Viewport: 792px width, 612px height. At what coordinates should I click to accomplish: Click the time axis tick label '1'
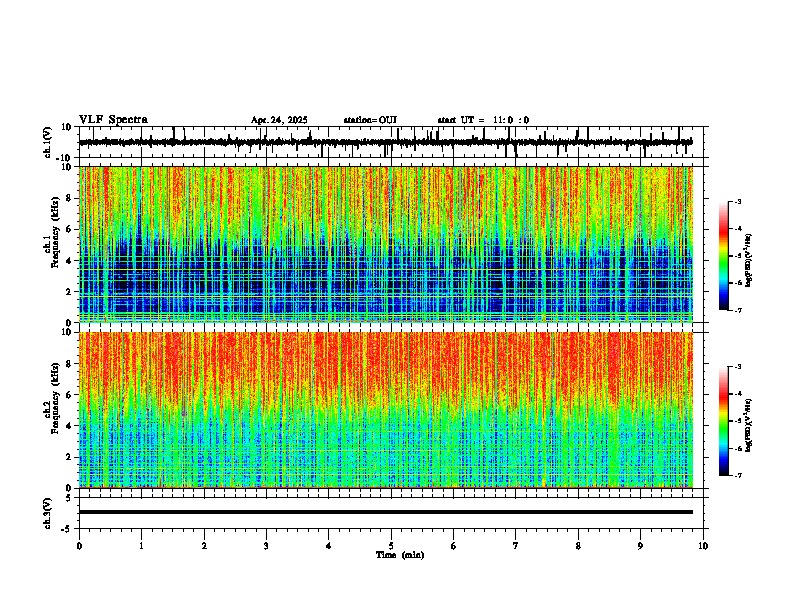coord(141,546)
